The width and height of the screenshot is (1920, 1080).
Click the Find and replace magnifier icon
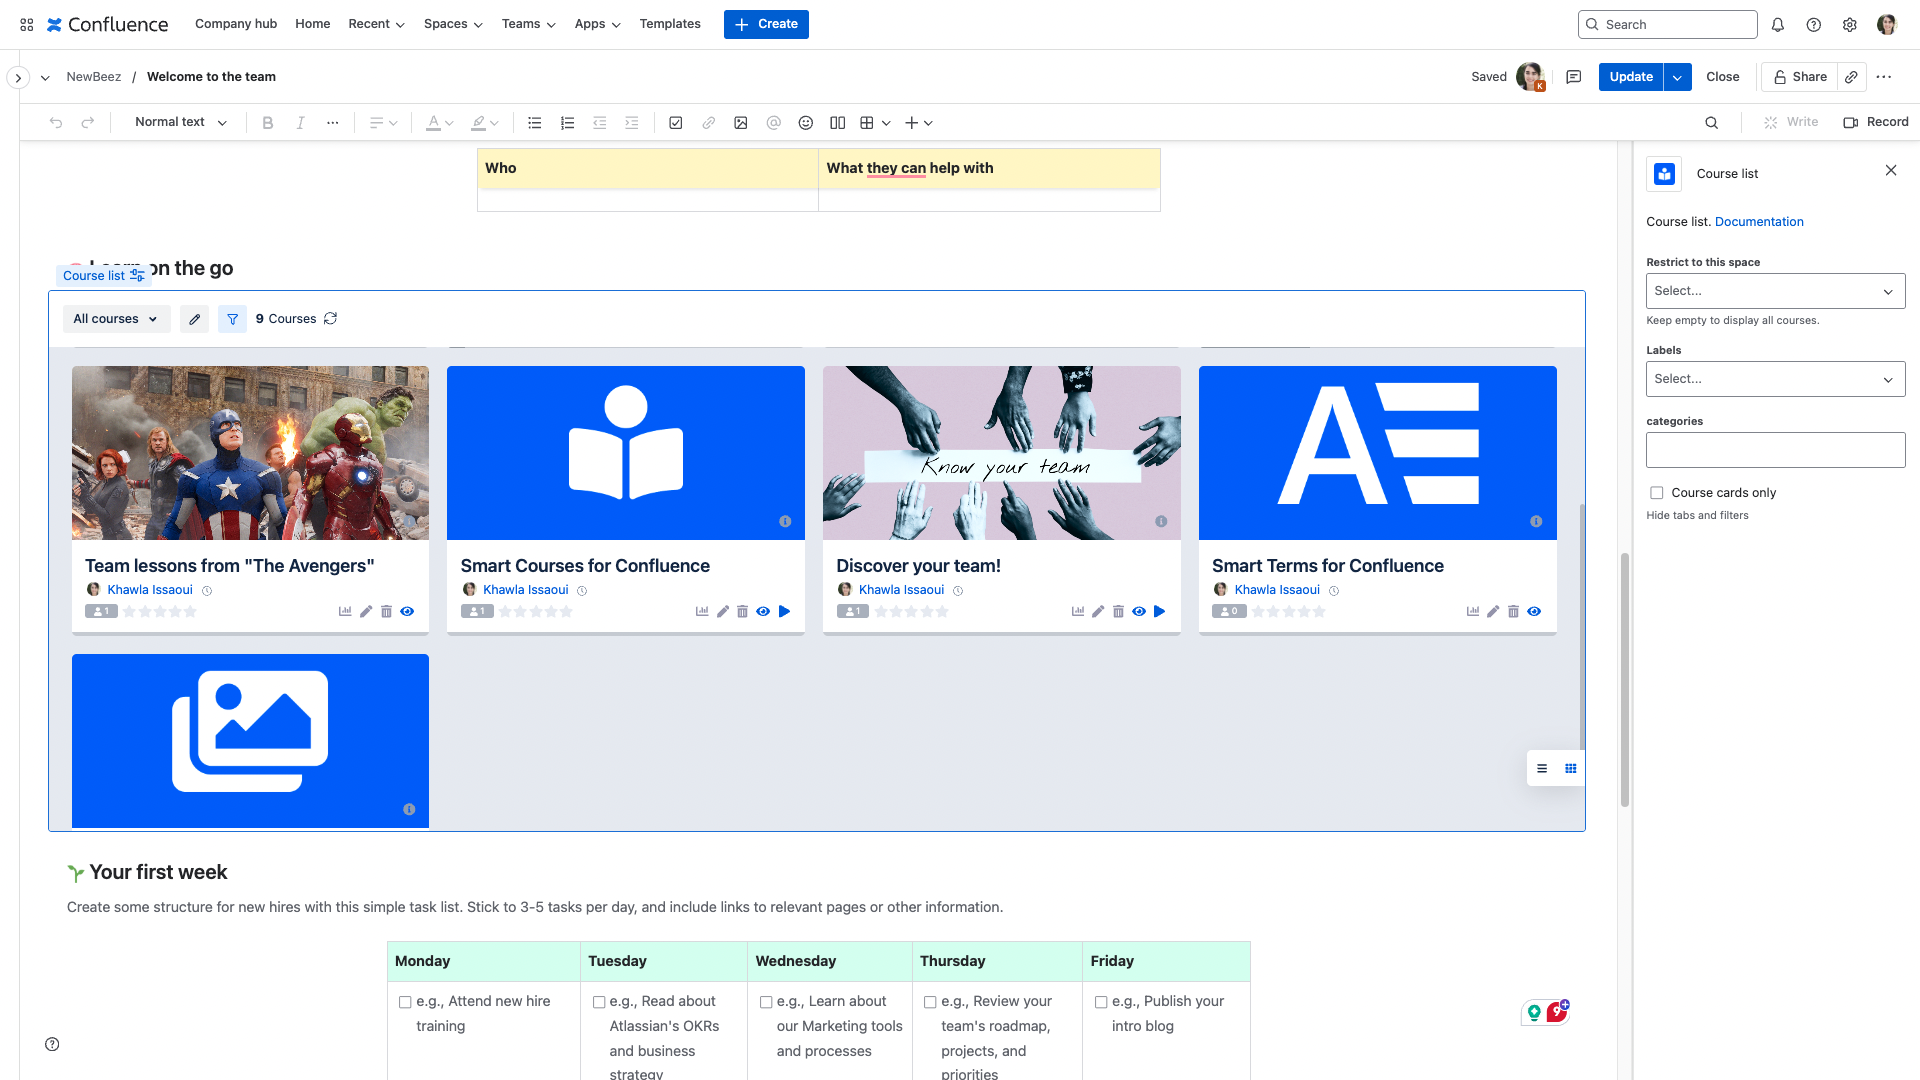pos(1712,123)
